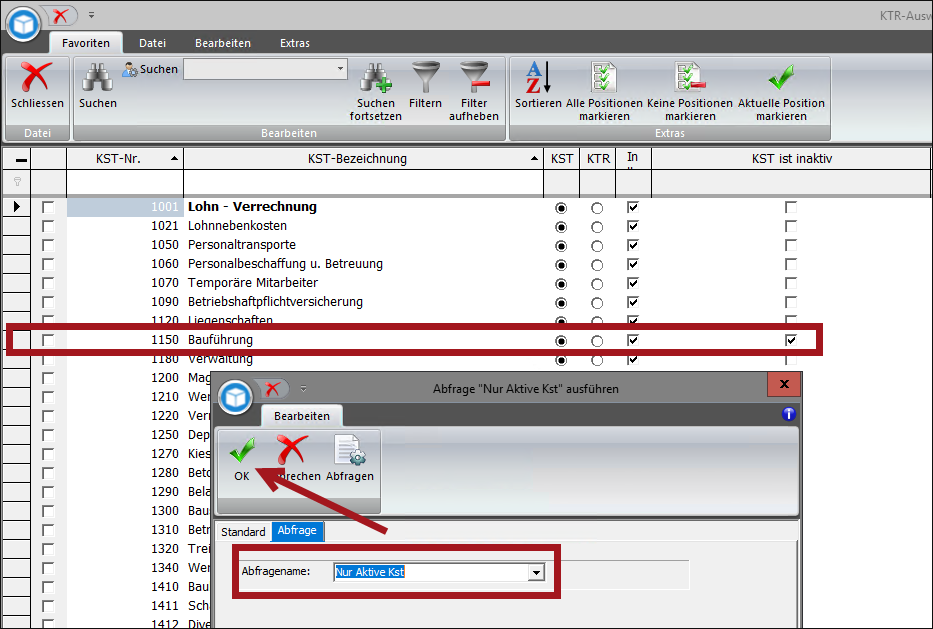Sort by KST-Nr. column header arrow
This screenshot has width=933, height=629.
[x=175, y=159]
